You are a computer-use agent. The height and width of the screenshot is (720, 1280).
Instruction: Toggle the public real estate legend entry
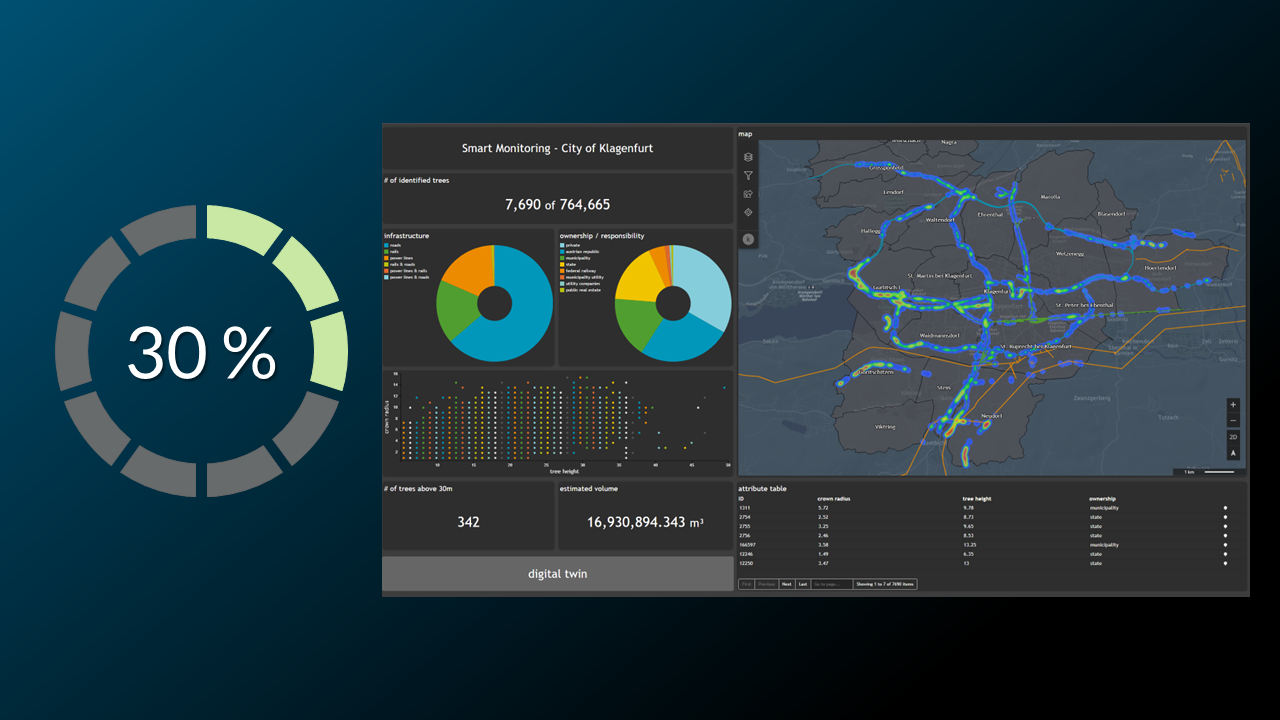tap(580, 290)
